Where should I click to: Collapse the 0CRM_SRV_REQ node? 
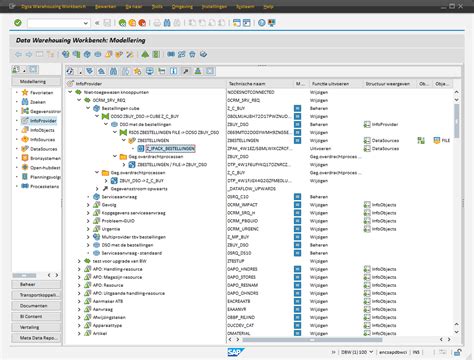tap(79, 100)
